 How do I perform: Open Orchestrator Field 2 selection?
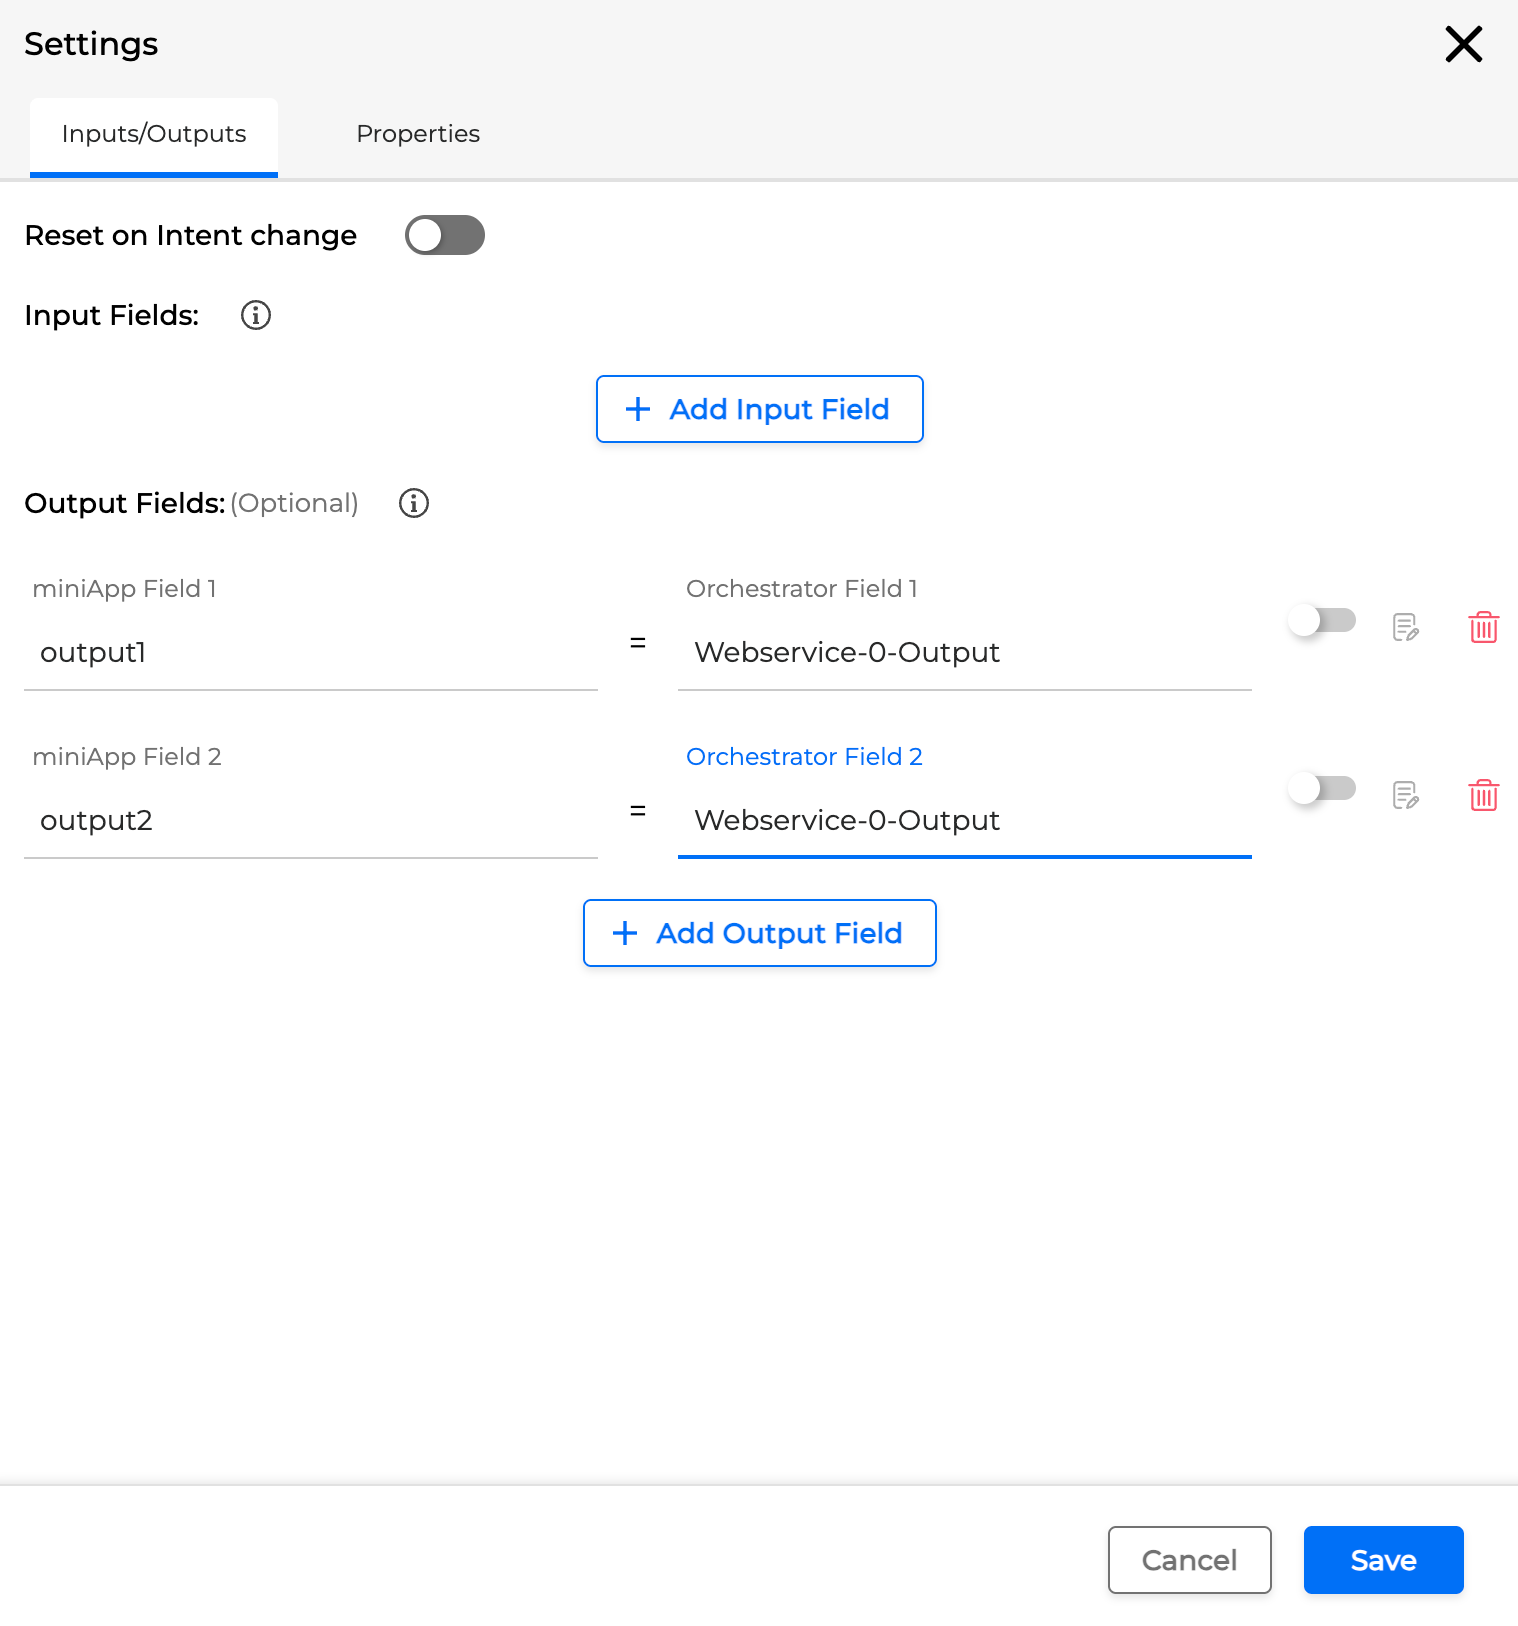(964, 820)
